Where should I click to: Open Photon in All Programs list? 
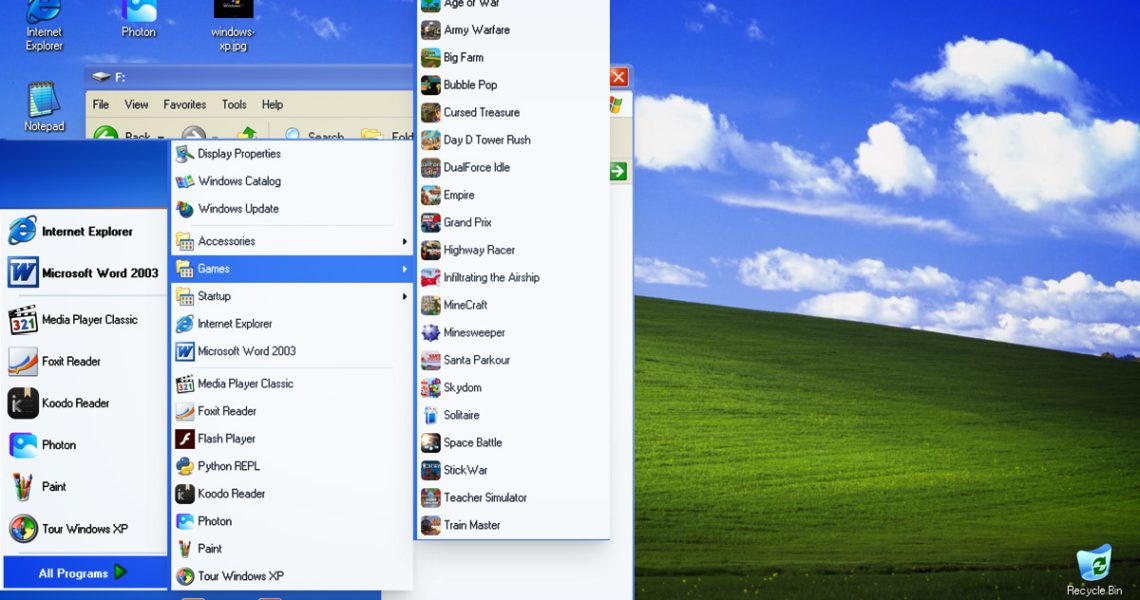[292, 521]
